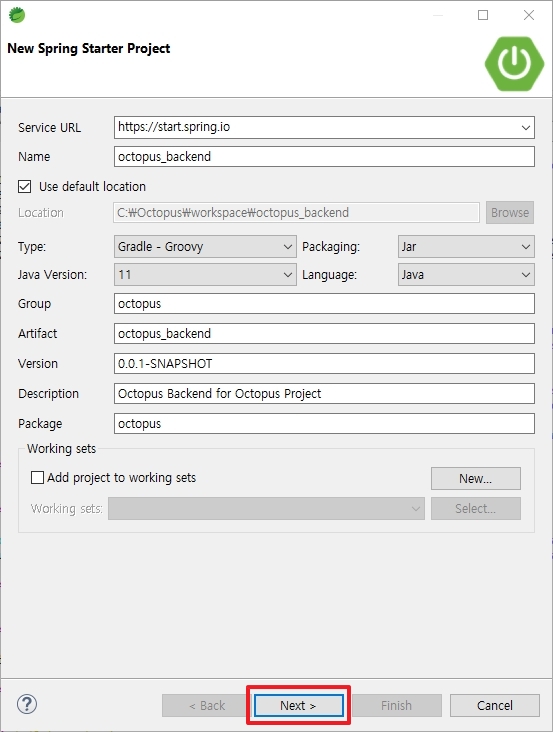Click the New Spring Starter Project heading
This screenshot has width=553, height=732.
click(89, 49)
